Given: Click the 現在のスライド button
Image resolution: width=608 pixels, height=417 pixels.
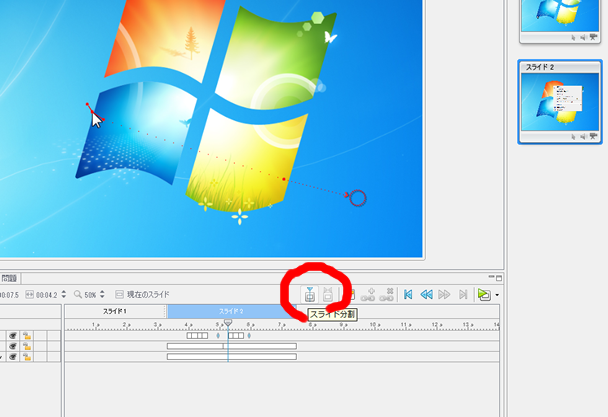Looking at the screenshot, I should click(143, 295).
